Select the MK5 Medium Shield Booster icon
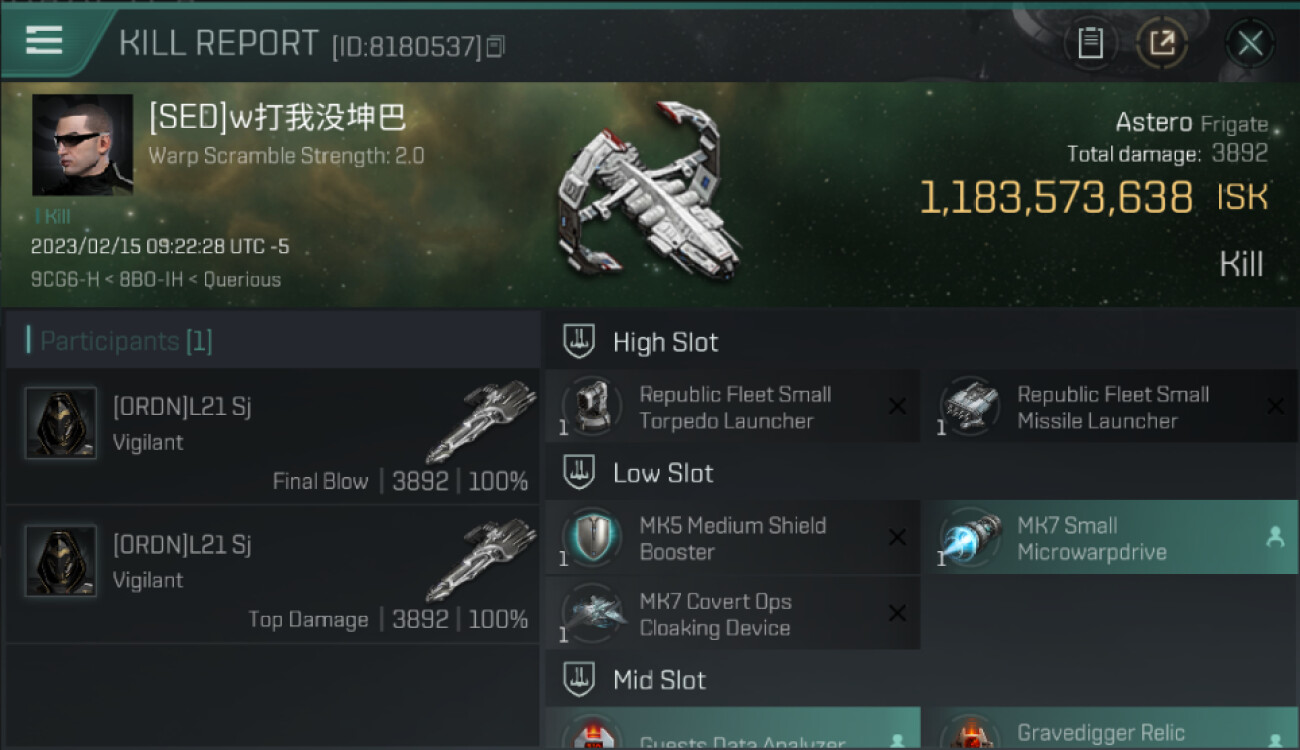 tap(592, 538)
